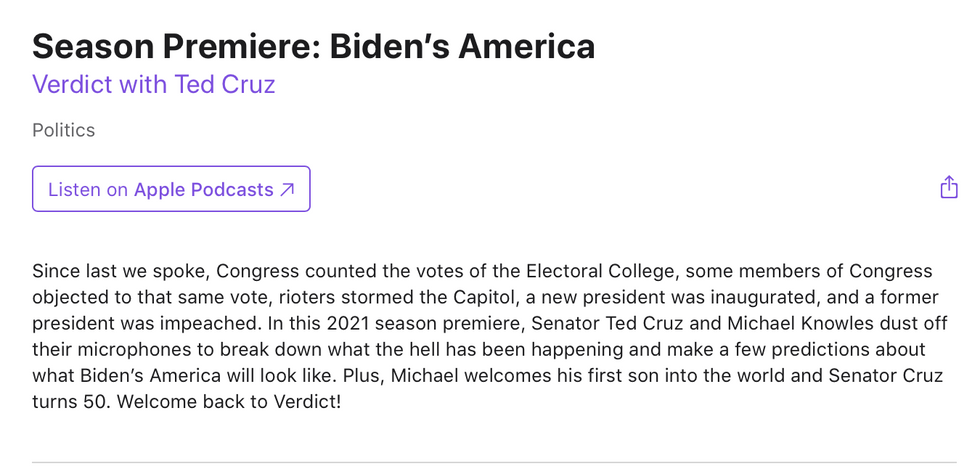Viewport: 980px width, 469px height.
Task: Click the Season Premiere words in the headline
Action: click(176, 46)
